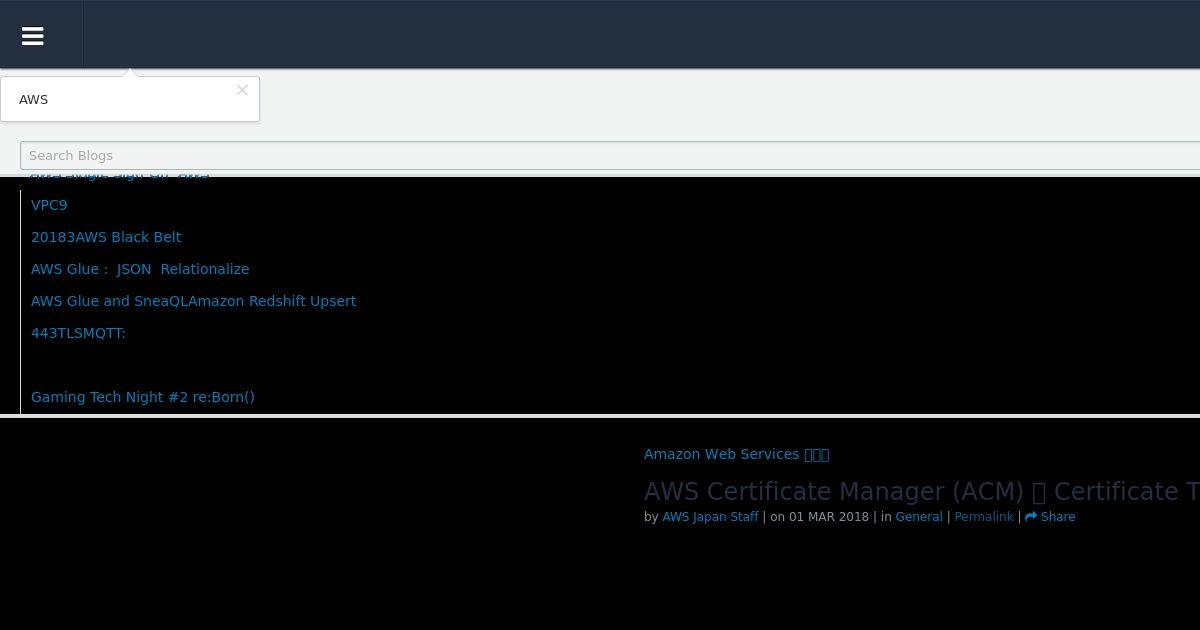The width and height of the screenshot is (1200, 630).
Task: Open AWS Glue and SneaQL Redshift Upsert link
Action: (193, 301)
